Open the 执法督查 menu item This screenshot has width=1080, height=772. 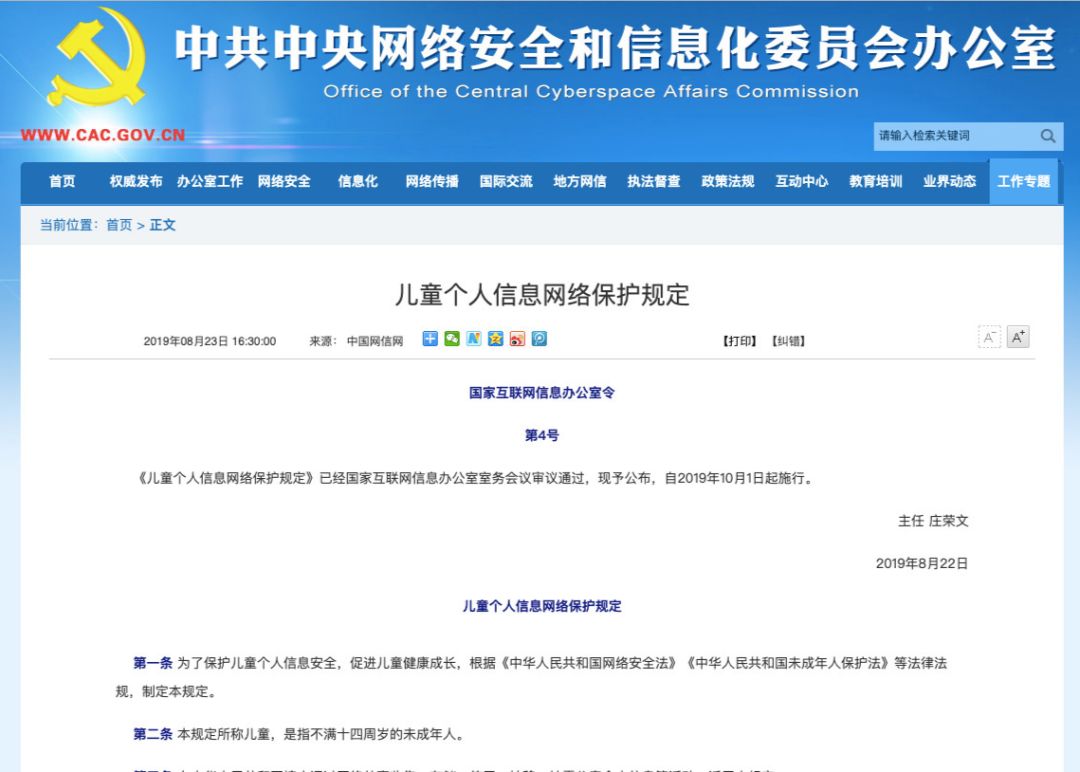coord(654,182)
